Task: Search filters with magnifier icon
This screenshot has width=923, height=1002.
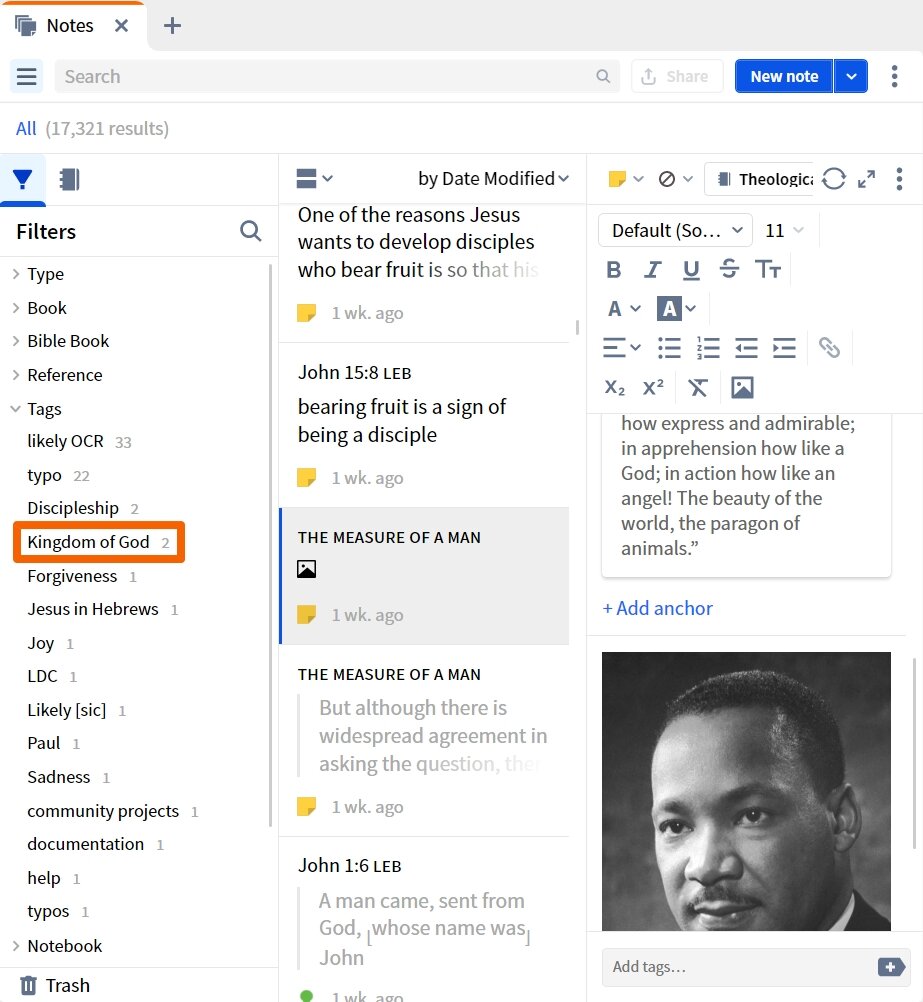Action: [x=251, y=231]
